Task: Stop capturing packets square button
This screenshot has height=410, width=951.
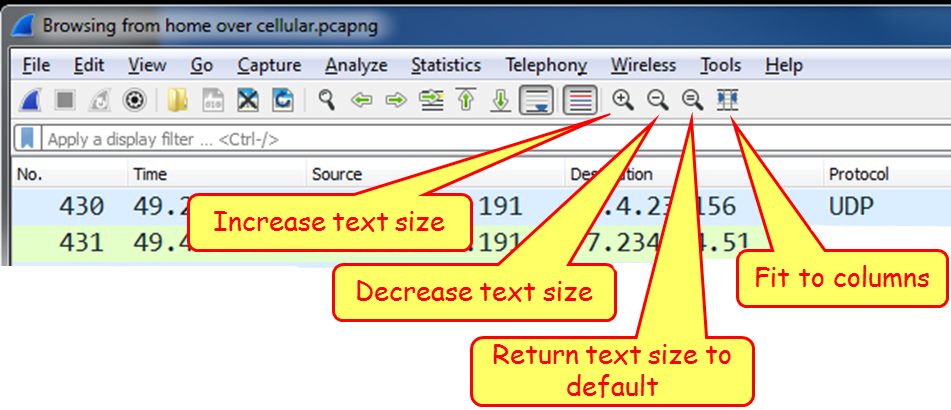Action: tap(64, 100)
